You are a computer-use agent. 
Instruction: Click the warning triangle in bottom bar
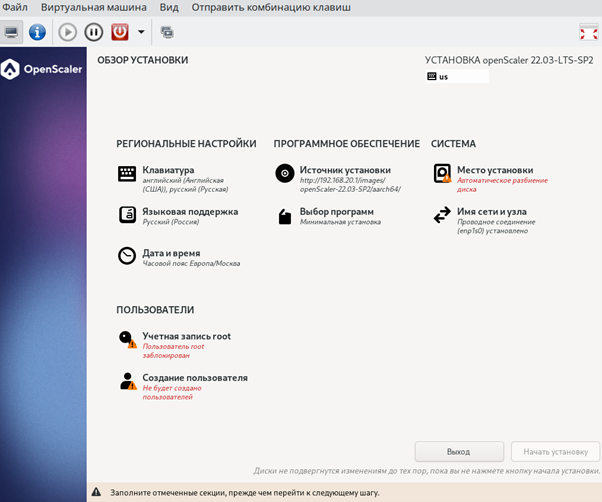pyautogui.click(x=96, y=492)
